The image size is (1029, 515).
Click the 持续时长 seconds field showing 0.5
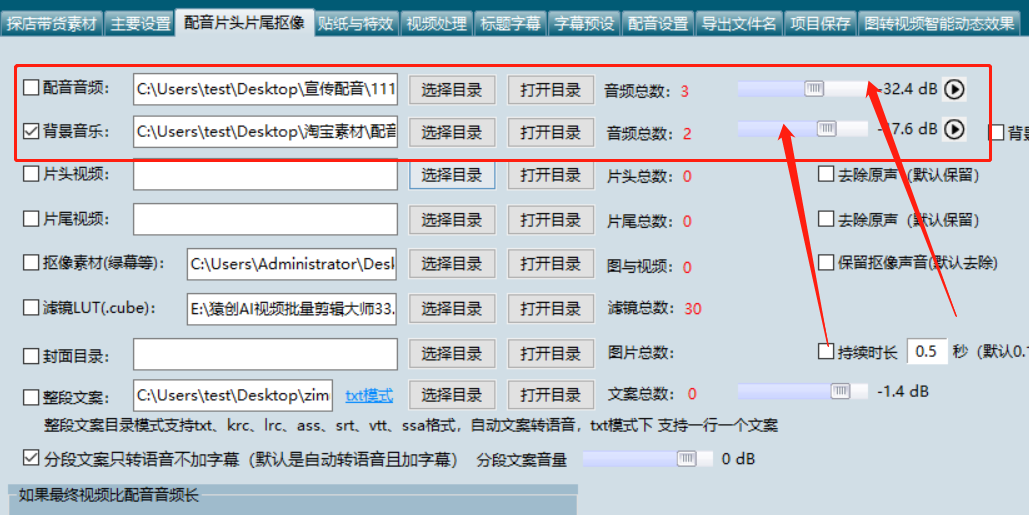pyautogui.click(x=927, y=352)
